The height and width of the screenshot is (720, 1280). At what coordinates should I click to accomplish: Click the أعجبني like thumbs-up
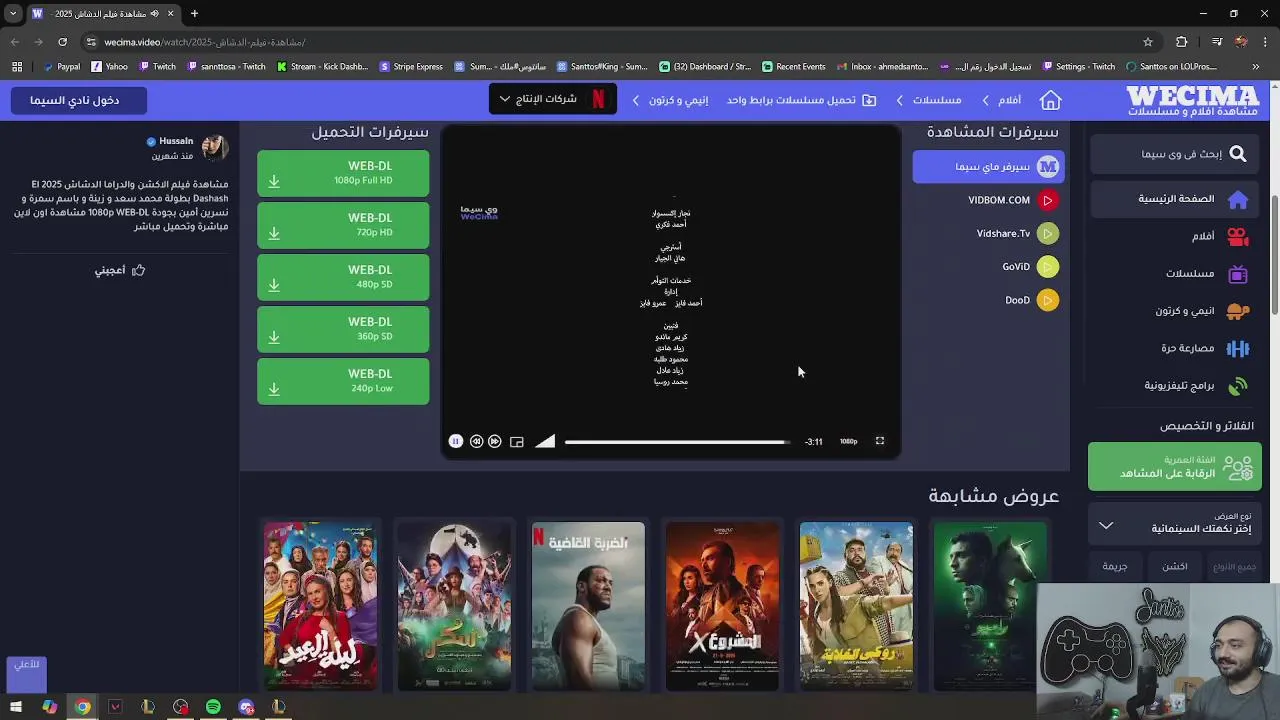(120, 270)
